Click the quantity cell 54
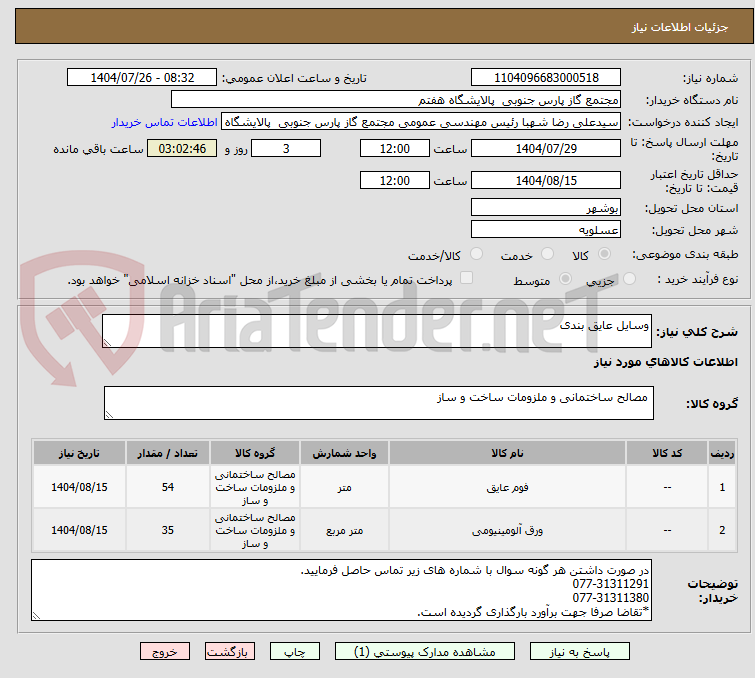 coord(168,487)
